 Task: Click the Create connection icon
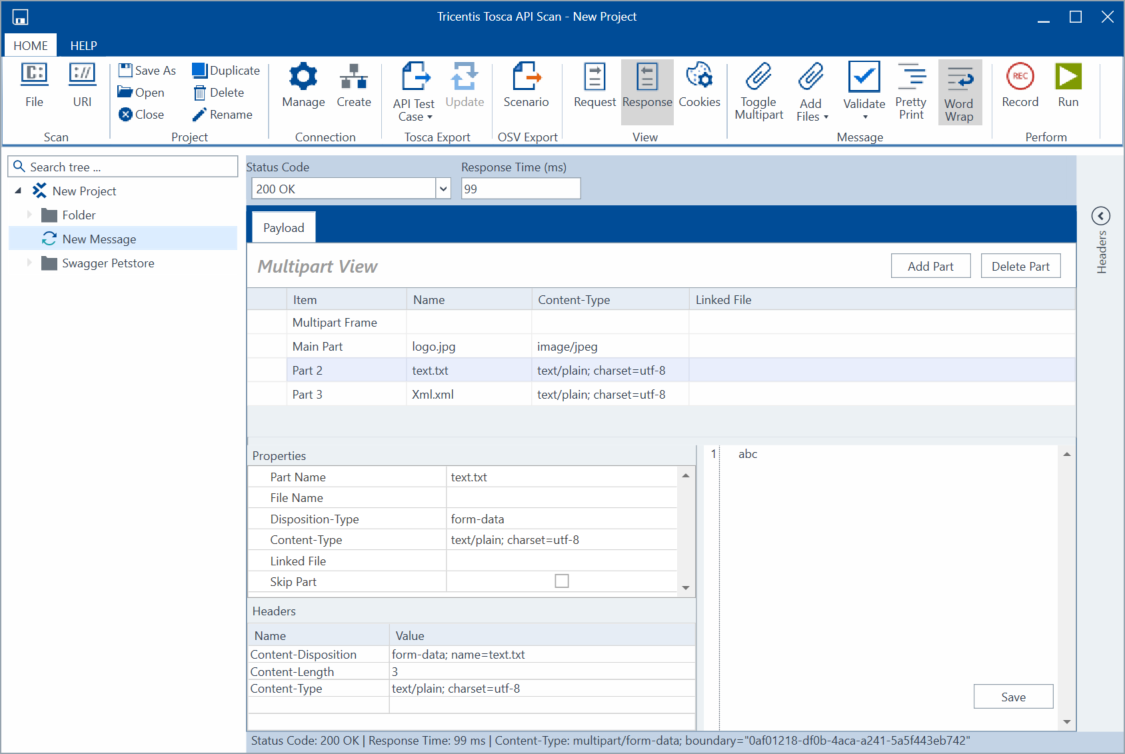353,77
